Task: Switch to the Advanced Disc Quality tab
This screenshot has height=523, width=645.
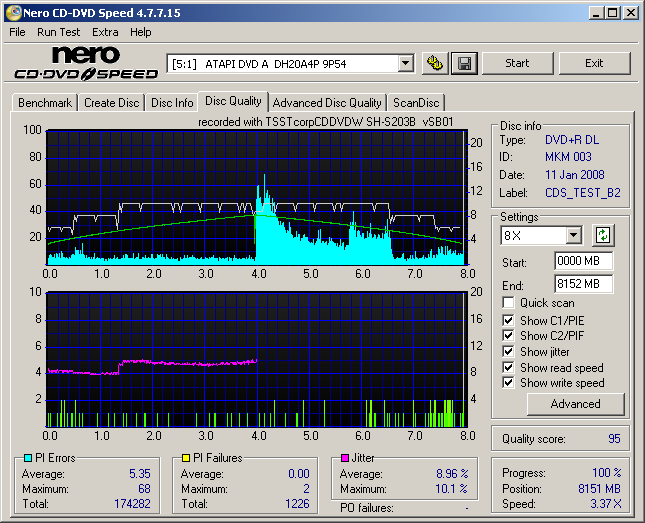Action: click(x=327, y=103)
